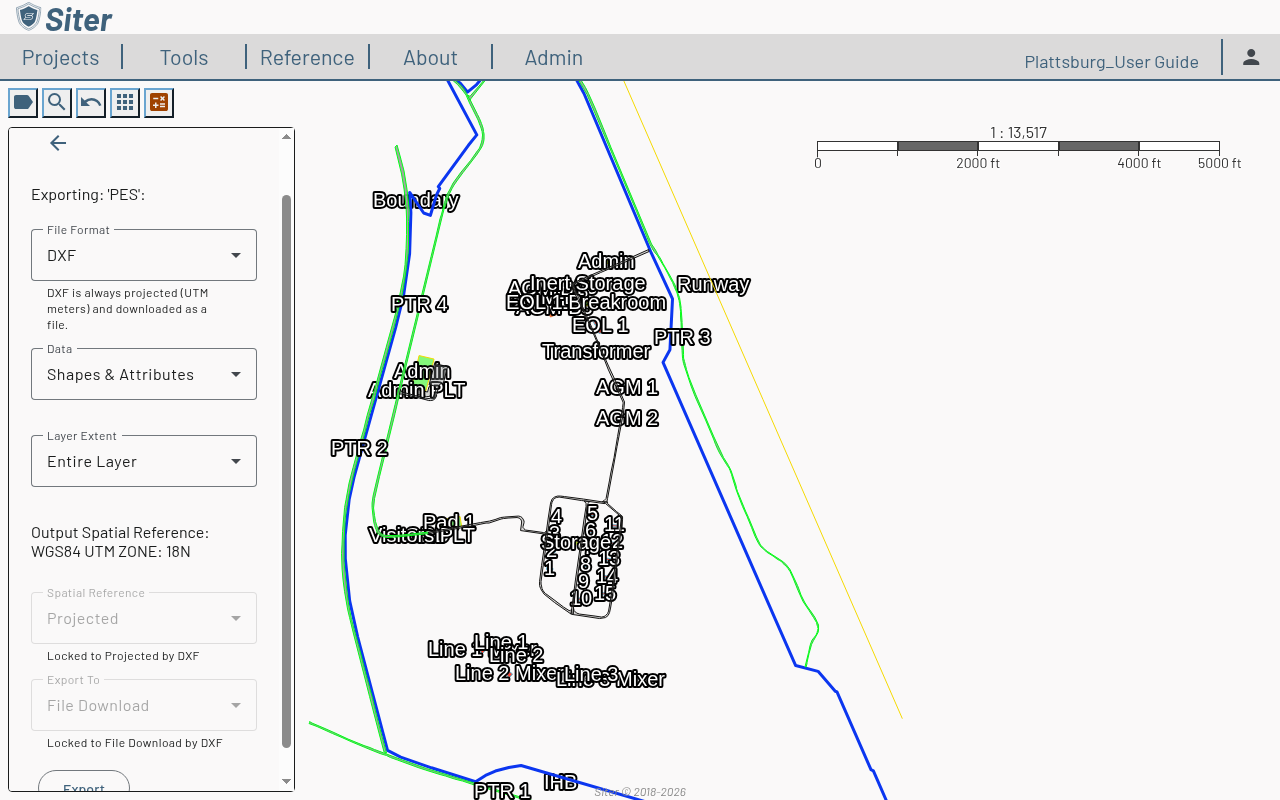The image size is (1280, 800).
Task: Click the Inert Storage map label
Action: coord(588,283)
